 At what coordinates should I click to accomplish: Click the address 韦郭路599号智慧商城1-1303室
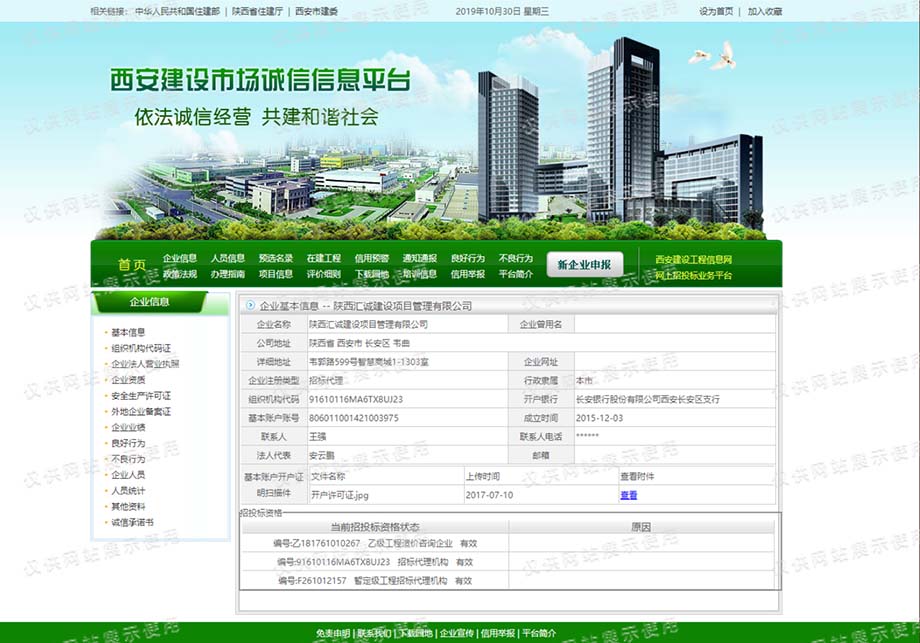pyautogui.click(x=369, y=362)
